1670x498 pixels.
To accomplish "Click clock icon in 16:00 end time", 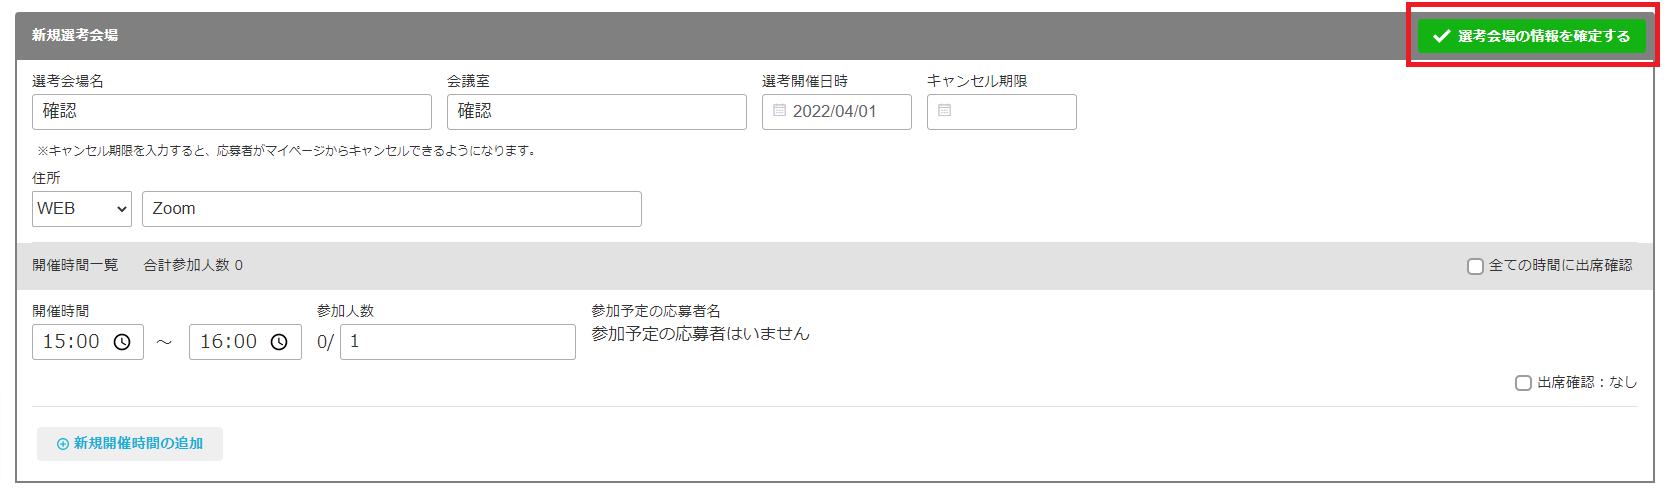I will [x=280, y=342].
